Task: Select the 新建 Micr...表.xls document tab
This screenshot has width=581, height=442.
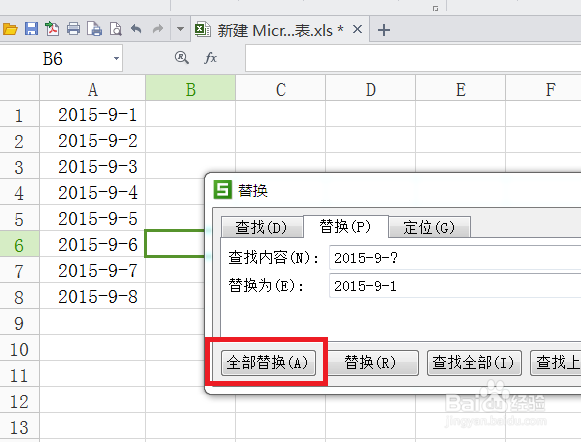Action: pyautogui.click(x=280, y=30)
